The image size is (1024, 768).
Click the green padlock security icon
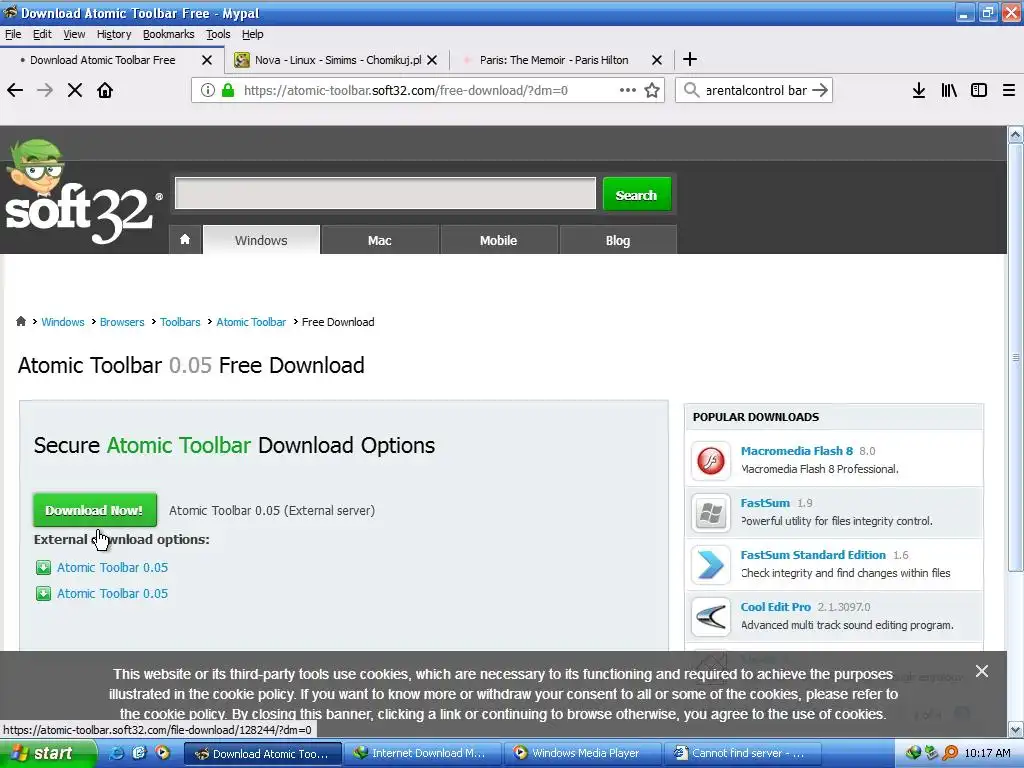click(x=228, y=90)
